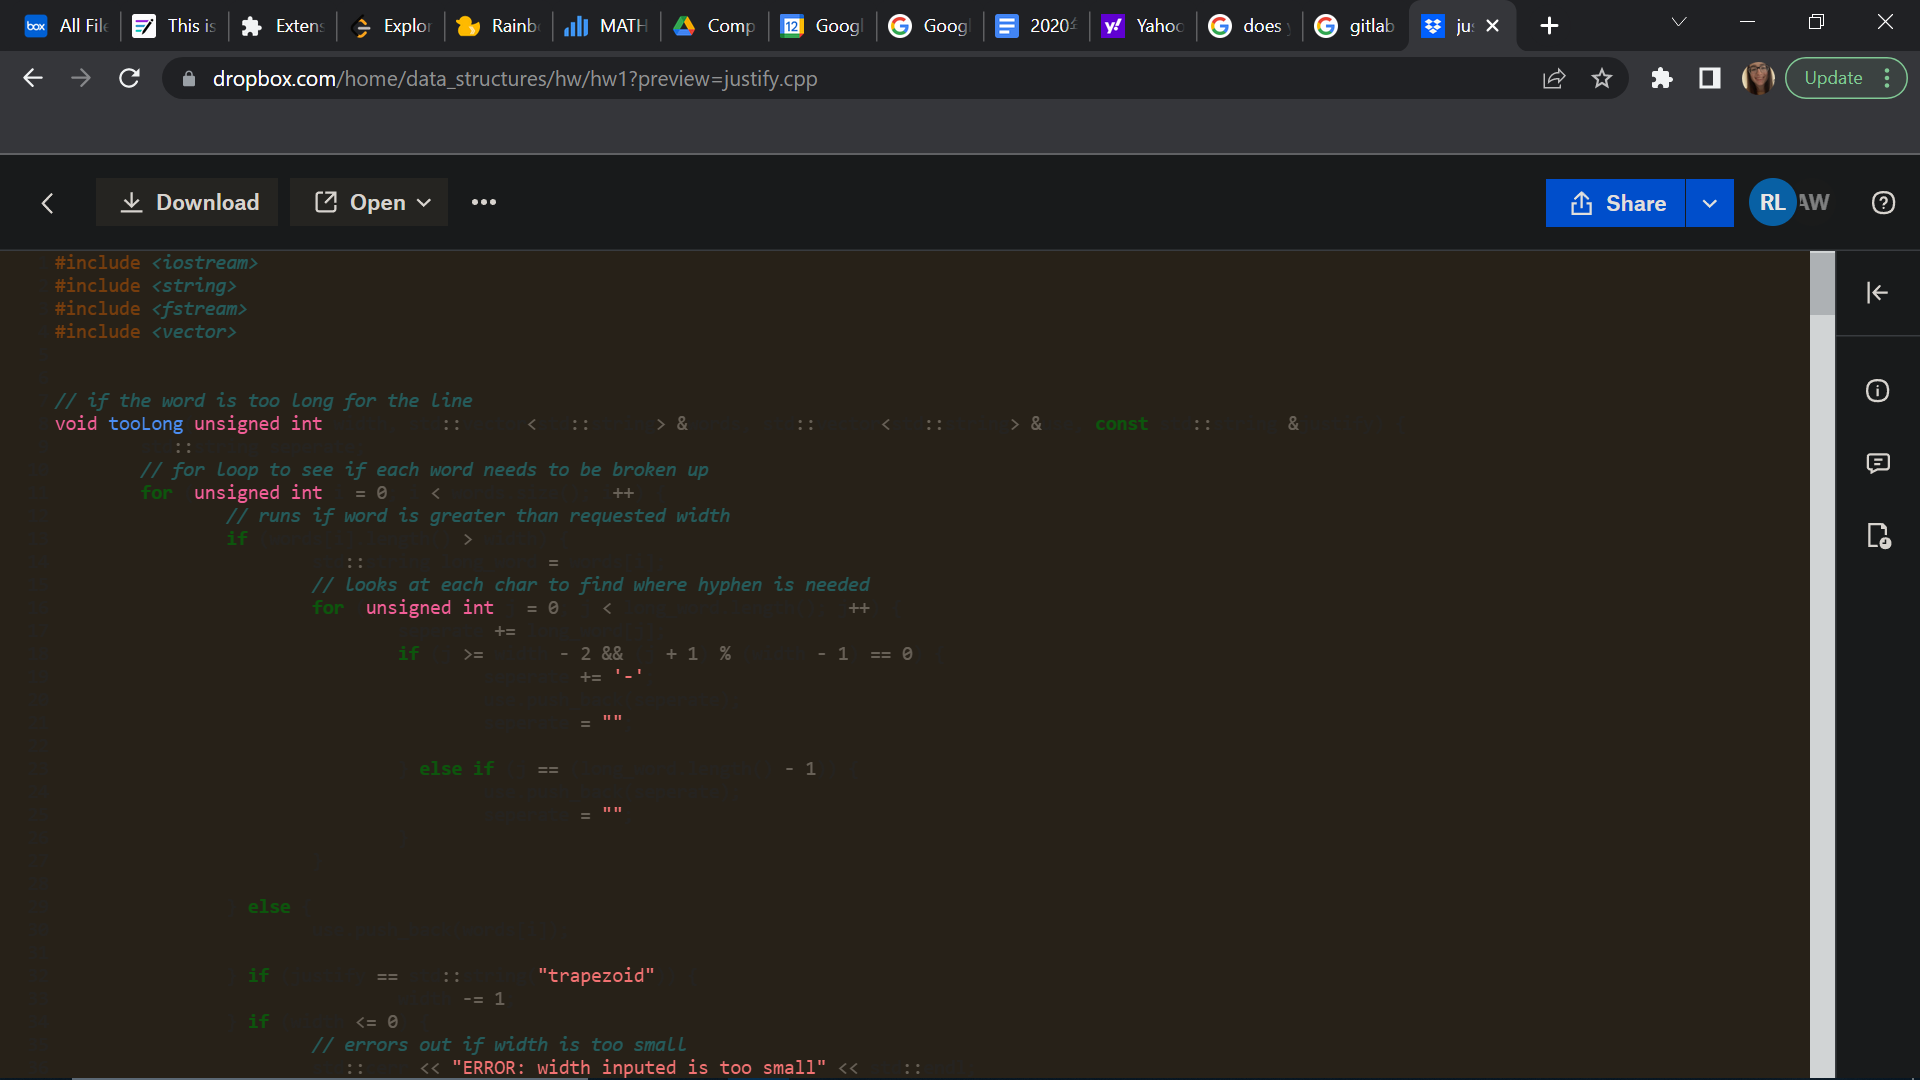Click the Share button

point(1615,203)
